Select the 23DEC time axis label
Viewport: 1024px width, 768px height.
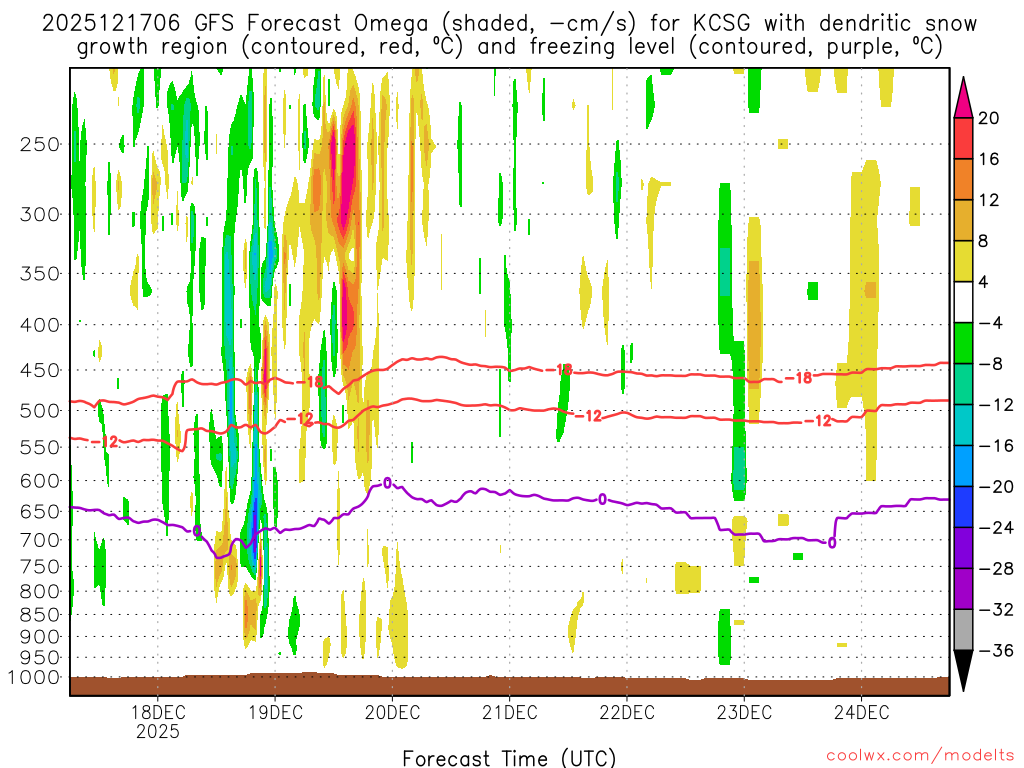click(x=744, y=712)
